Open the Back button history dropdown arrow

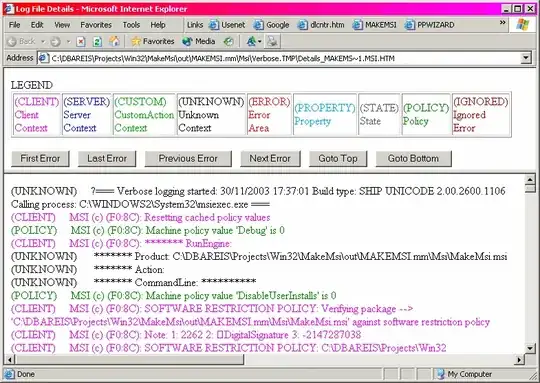43,42
